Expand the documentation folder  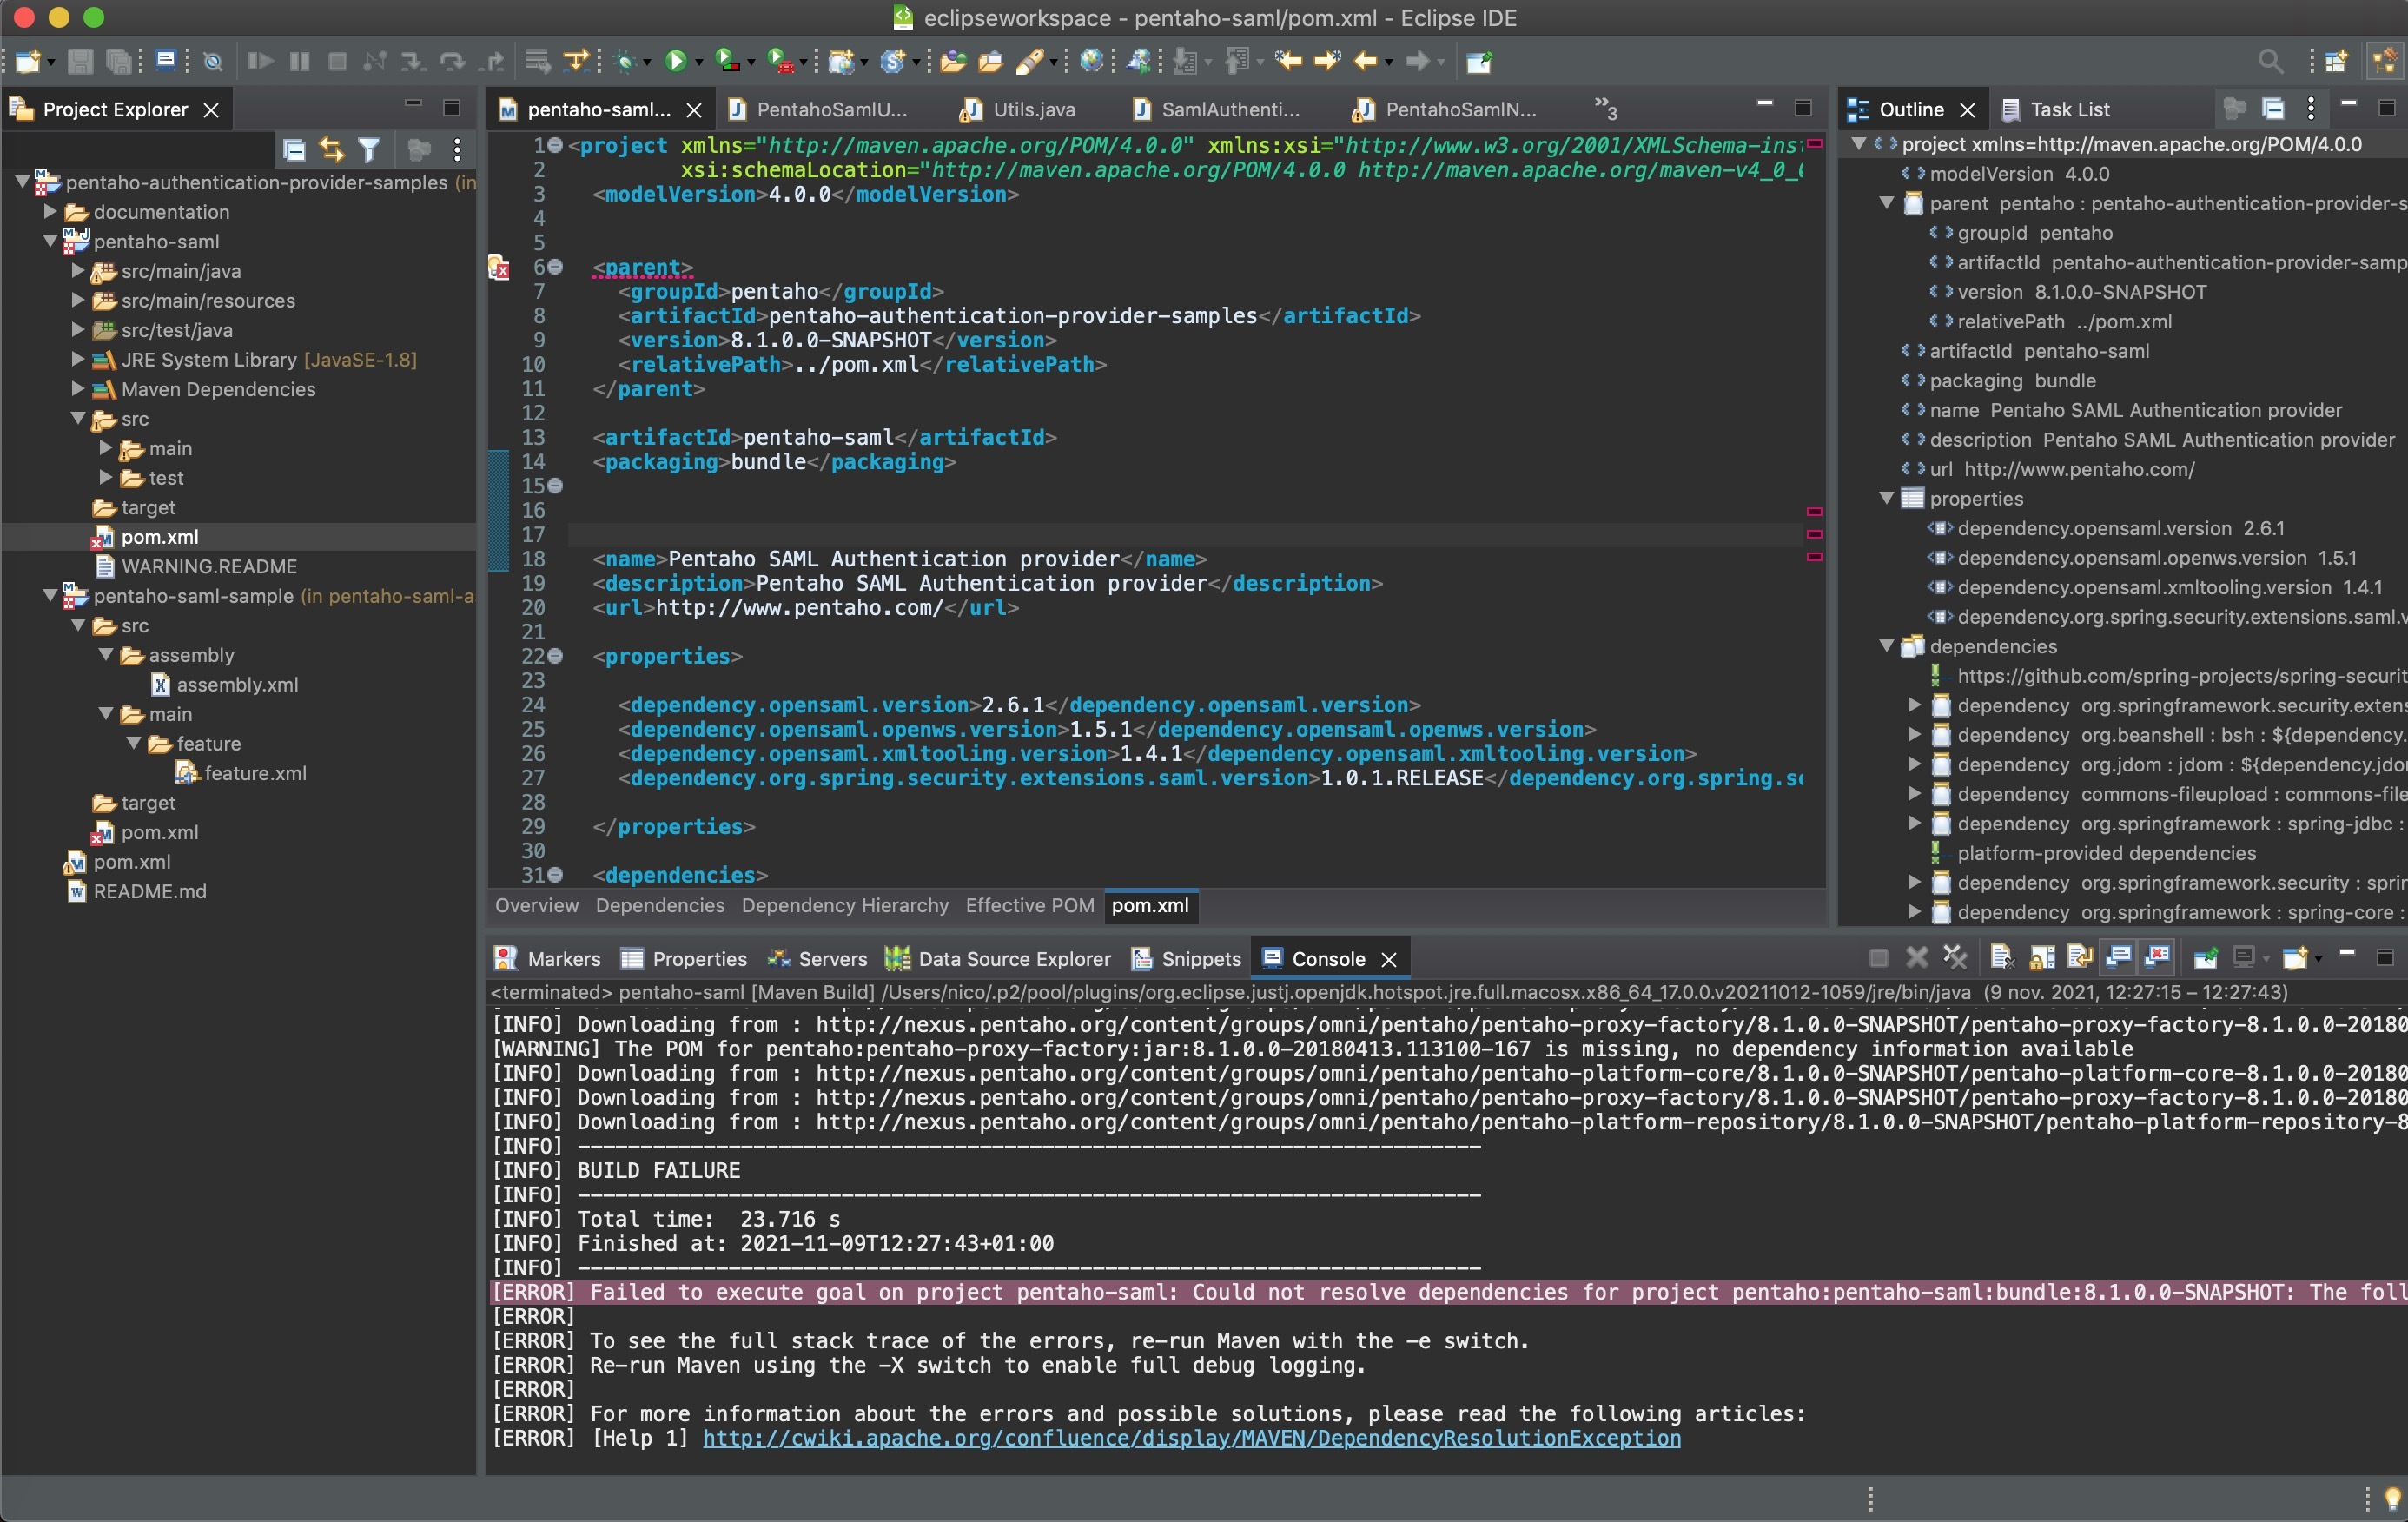pos(48,211)
